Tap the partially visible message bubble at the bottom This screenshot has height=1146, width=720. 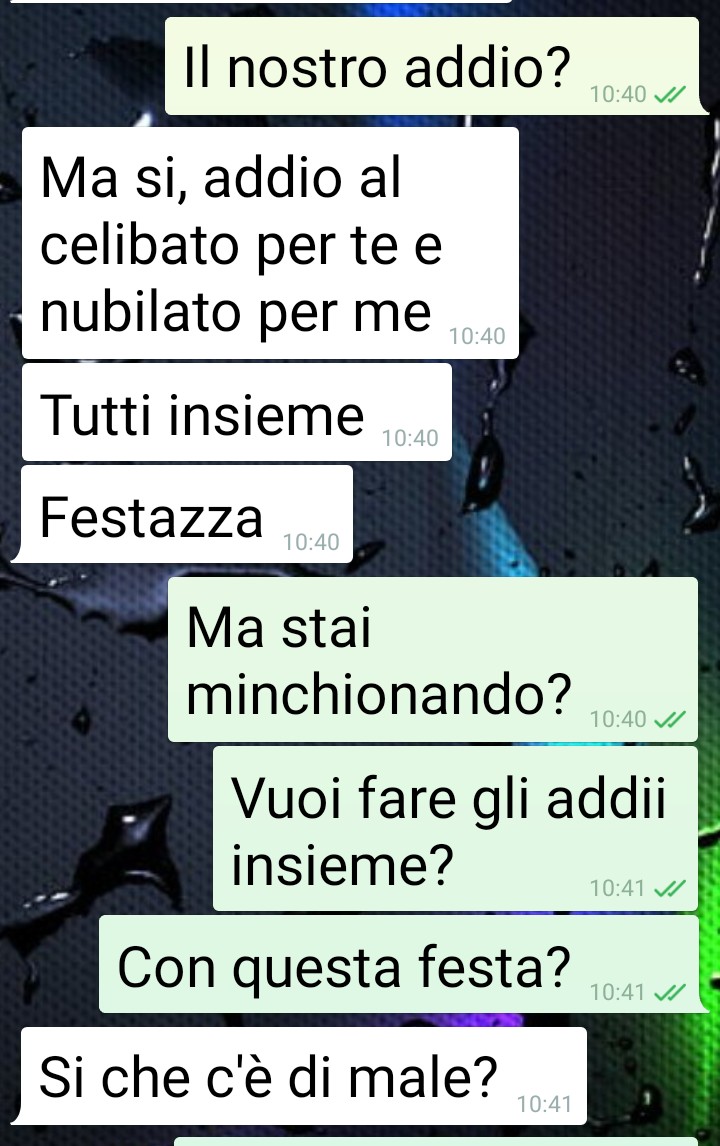click(x=436, y=1142)
